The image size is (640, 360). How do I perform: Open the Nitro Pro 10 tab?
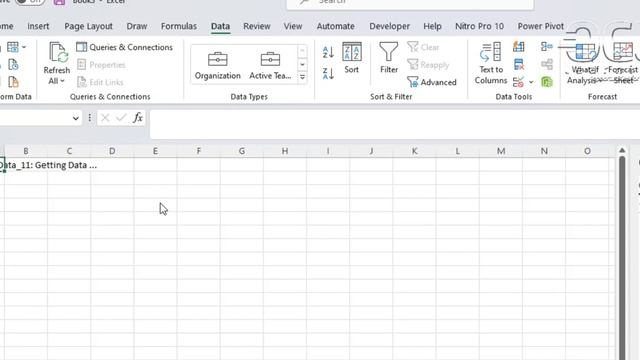[479, 26]
